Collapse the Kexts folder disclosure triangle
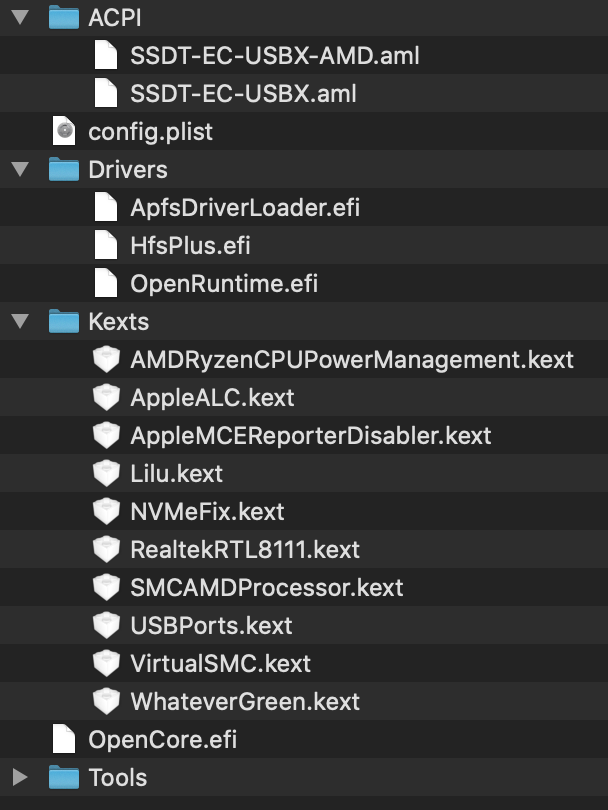The height and width of the screenshot is (810, 608). click(x=20, y=321)
